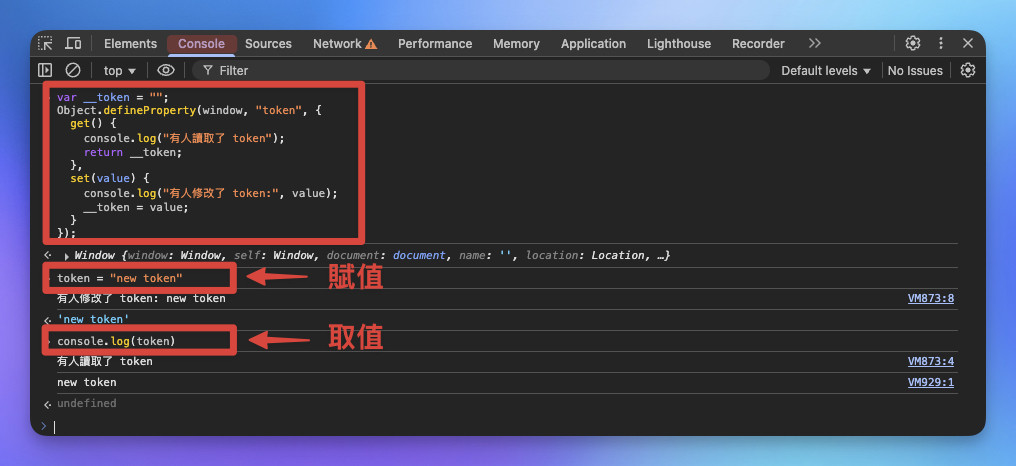
Task: Open the top JavaScript context dropdown
Action: (x=120, y=71)
